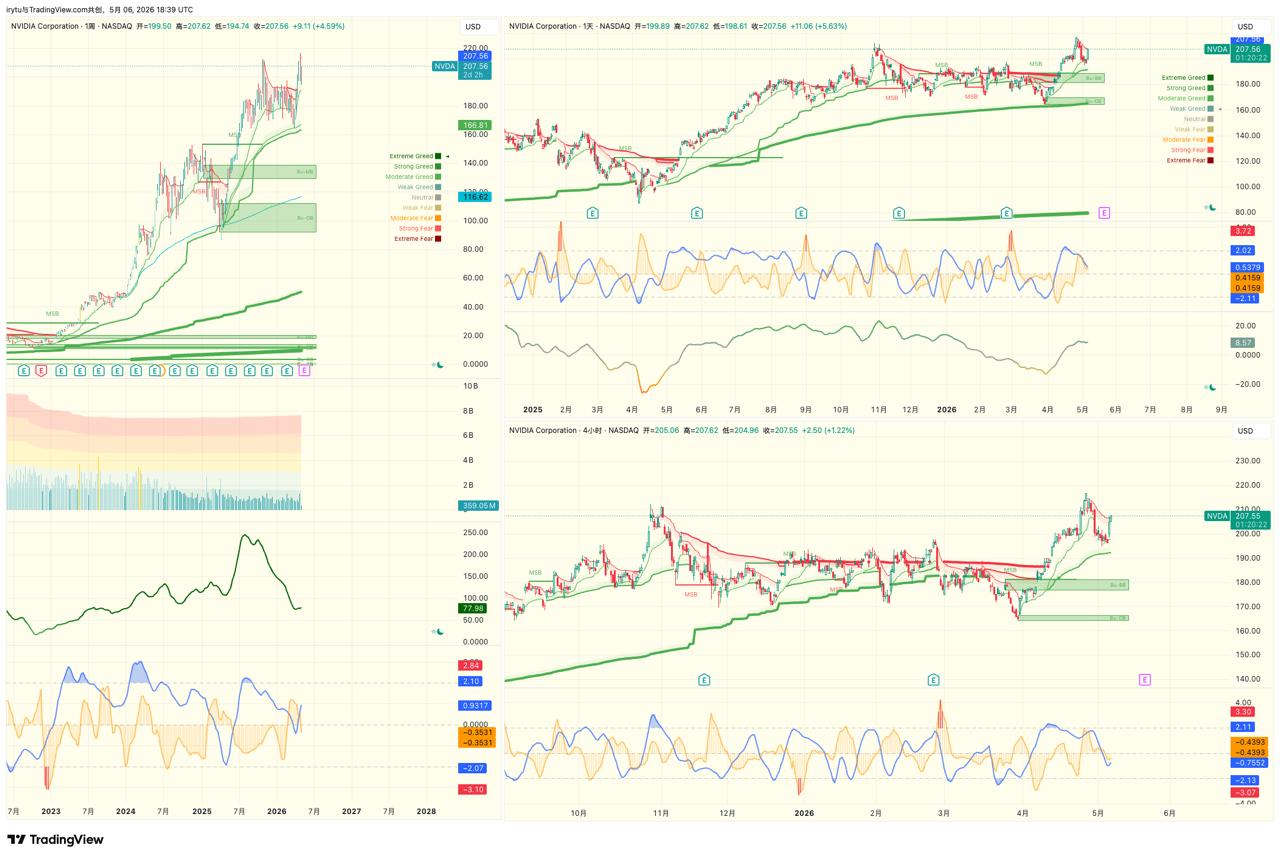This screenshot has width=1280, height=858.
Task: Click the red -3.10 oscillator label
Action: 472,789
